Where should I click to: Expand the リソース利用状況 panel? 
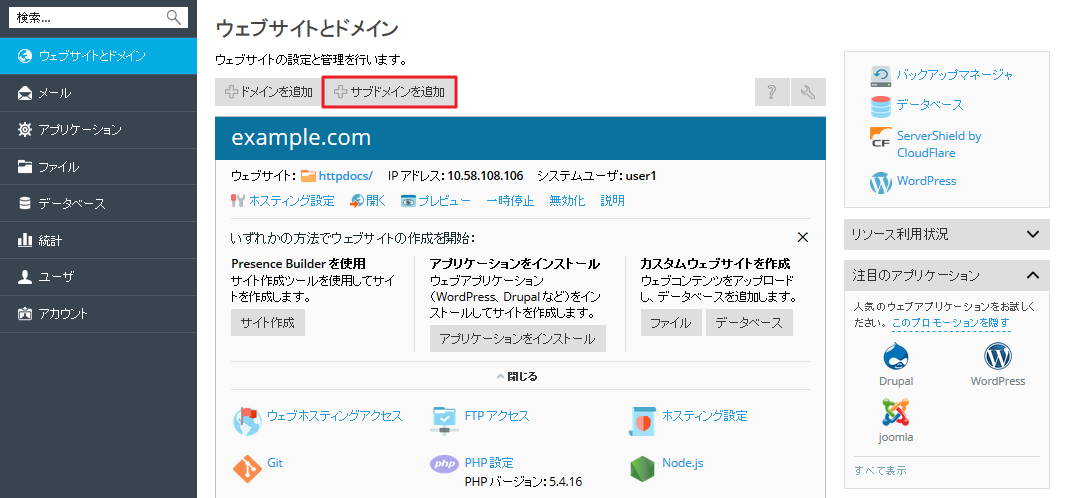[x=1033, y=234]
